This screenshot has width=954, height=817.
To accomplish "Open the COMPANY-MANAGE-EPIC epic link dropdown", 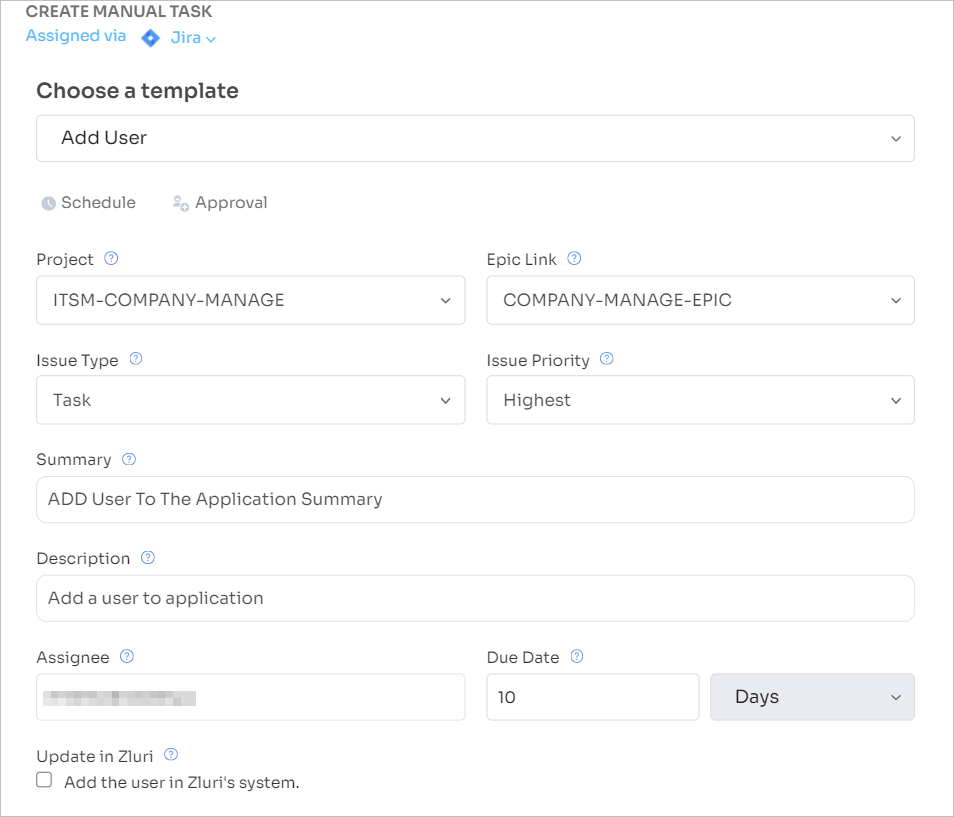I will click(700, 300).
